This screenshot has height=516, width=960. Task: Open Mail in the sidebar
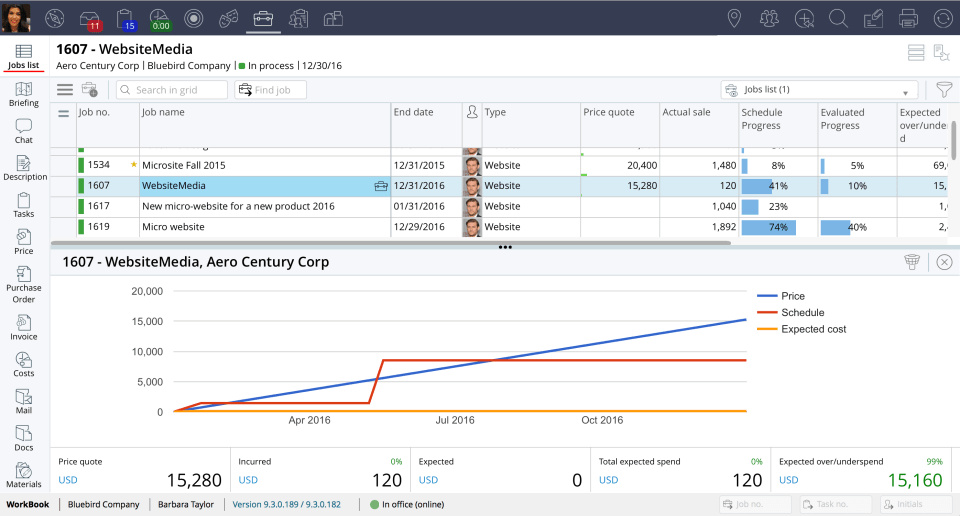(23, 402)
